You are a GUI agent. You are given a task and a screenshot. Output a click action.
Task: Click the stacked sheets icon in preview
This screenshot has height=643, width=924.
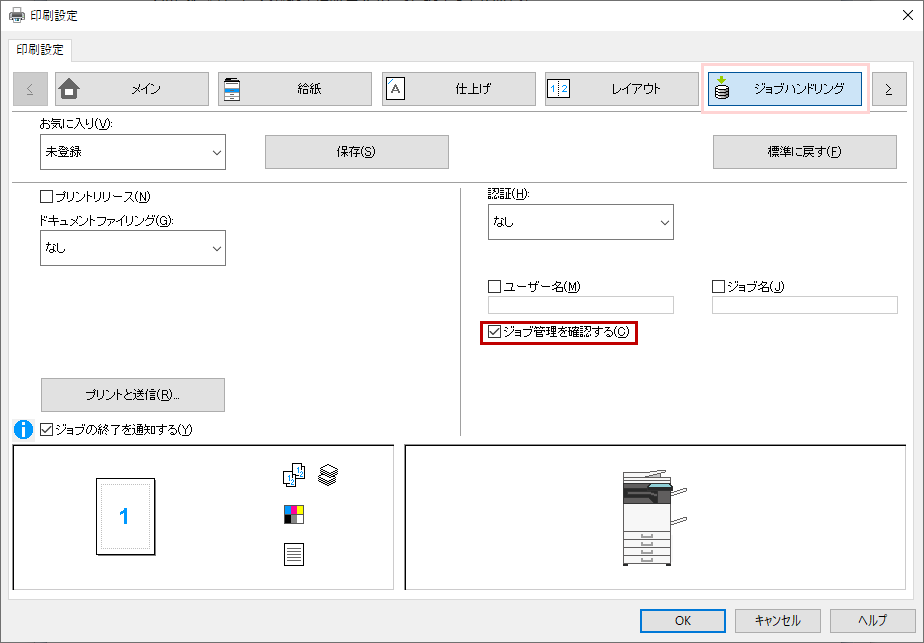coord(328,475)
